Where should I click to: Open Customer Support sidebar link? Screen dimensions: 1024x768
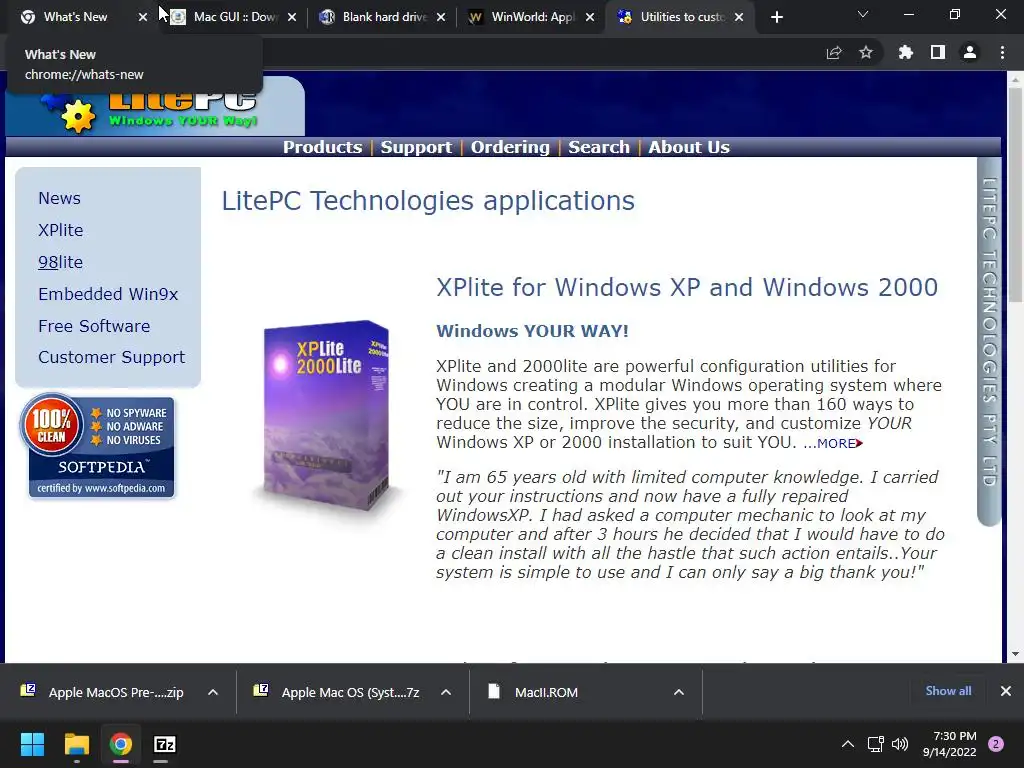coord(112,357)
